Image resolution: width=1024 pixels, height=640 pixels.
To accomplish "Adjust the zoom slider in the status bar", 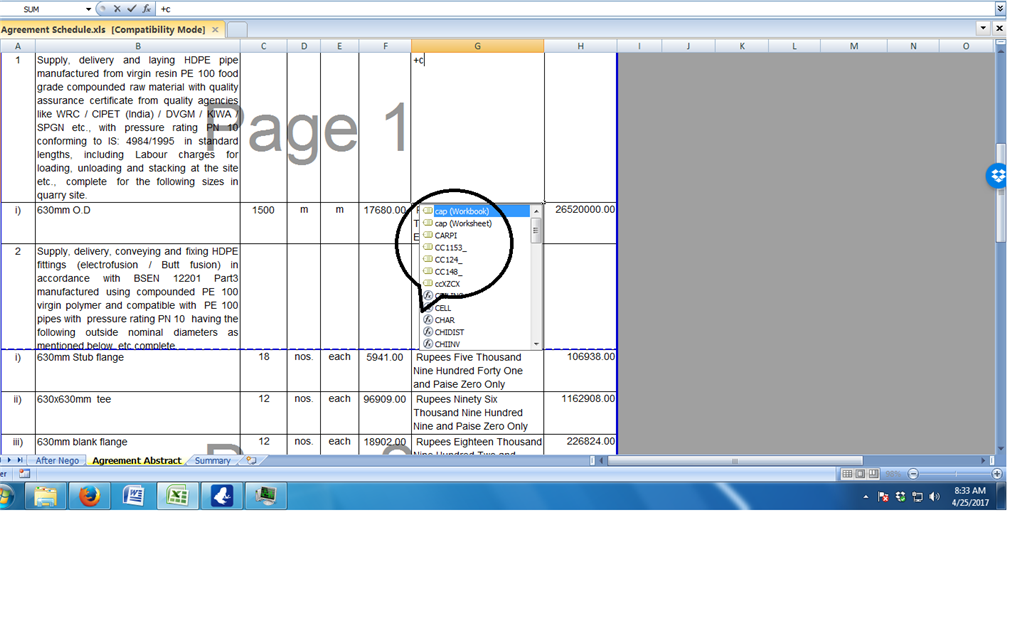I will click(x=957, y=473).
